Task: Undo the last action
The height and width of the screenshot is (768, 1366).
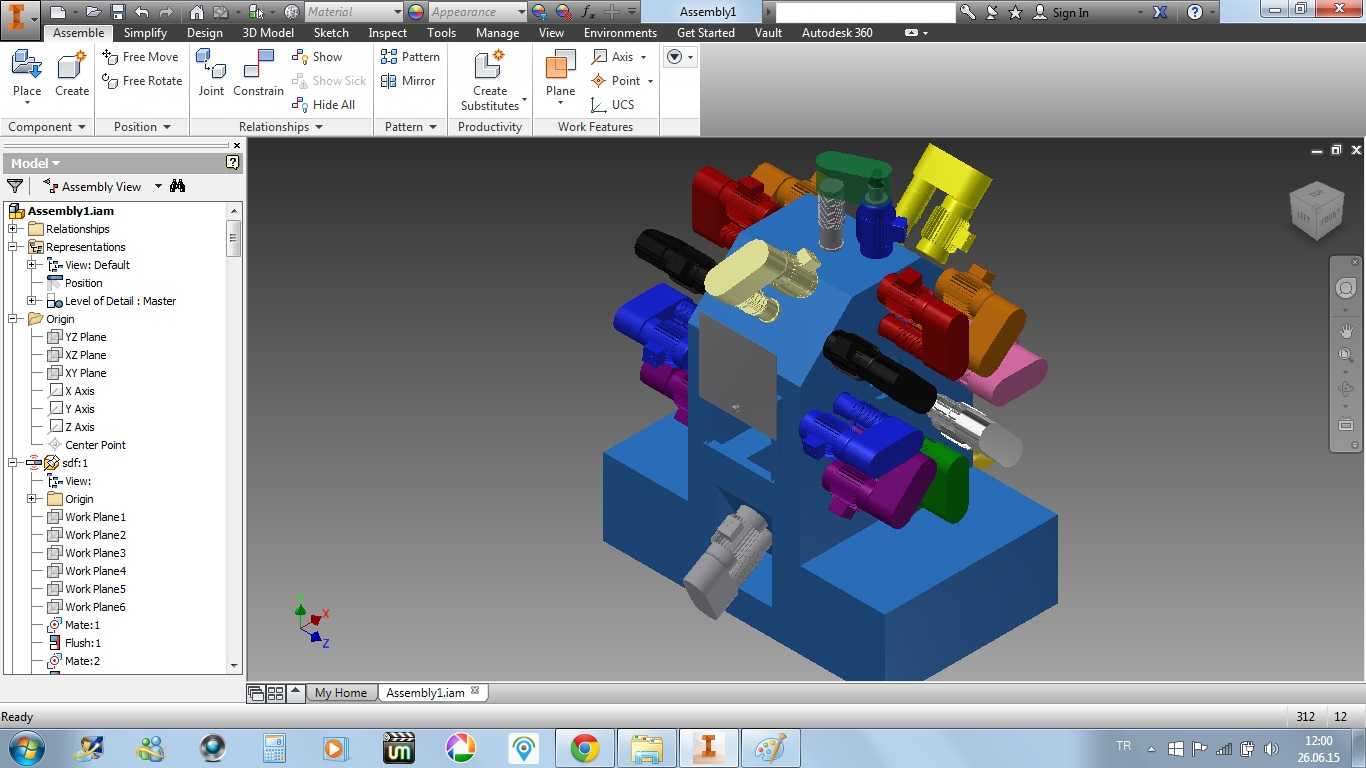Action: tap(141, 12)
